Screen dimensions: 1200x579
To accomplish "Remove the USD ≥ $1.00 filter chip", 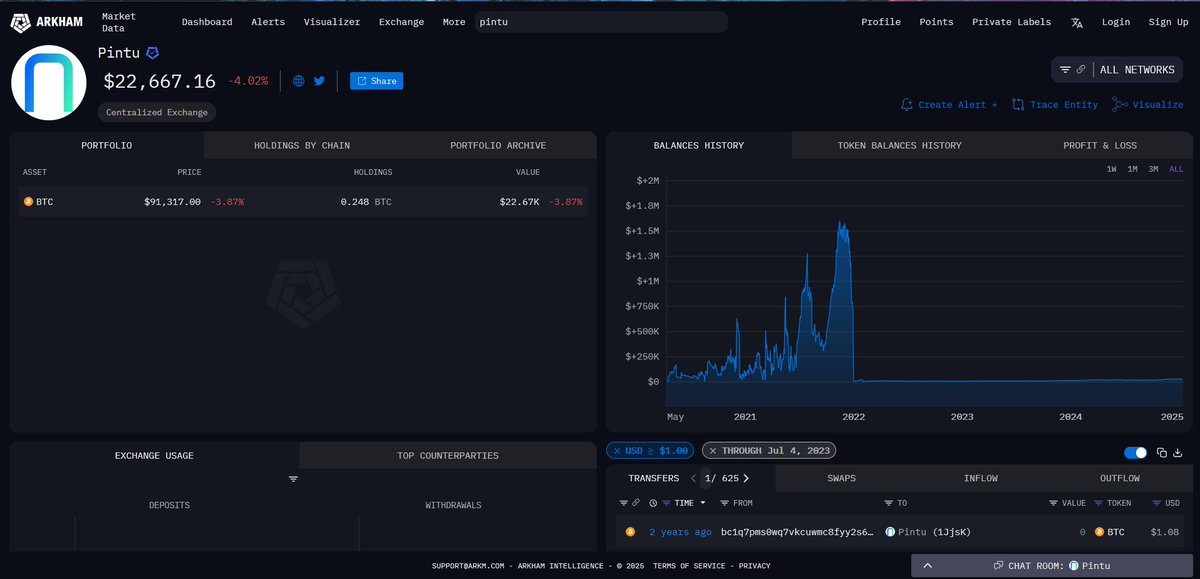I will click(617, 451).
